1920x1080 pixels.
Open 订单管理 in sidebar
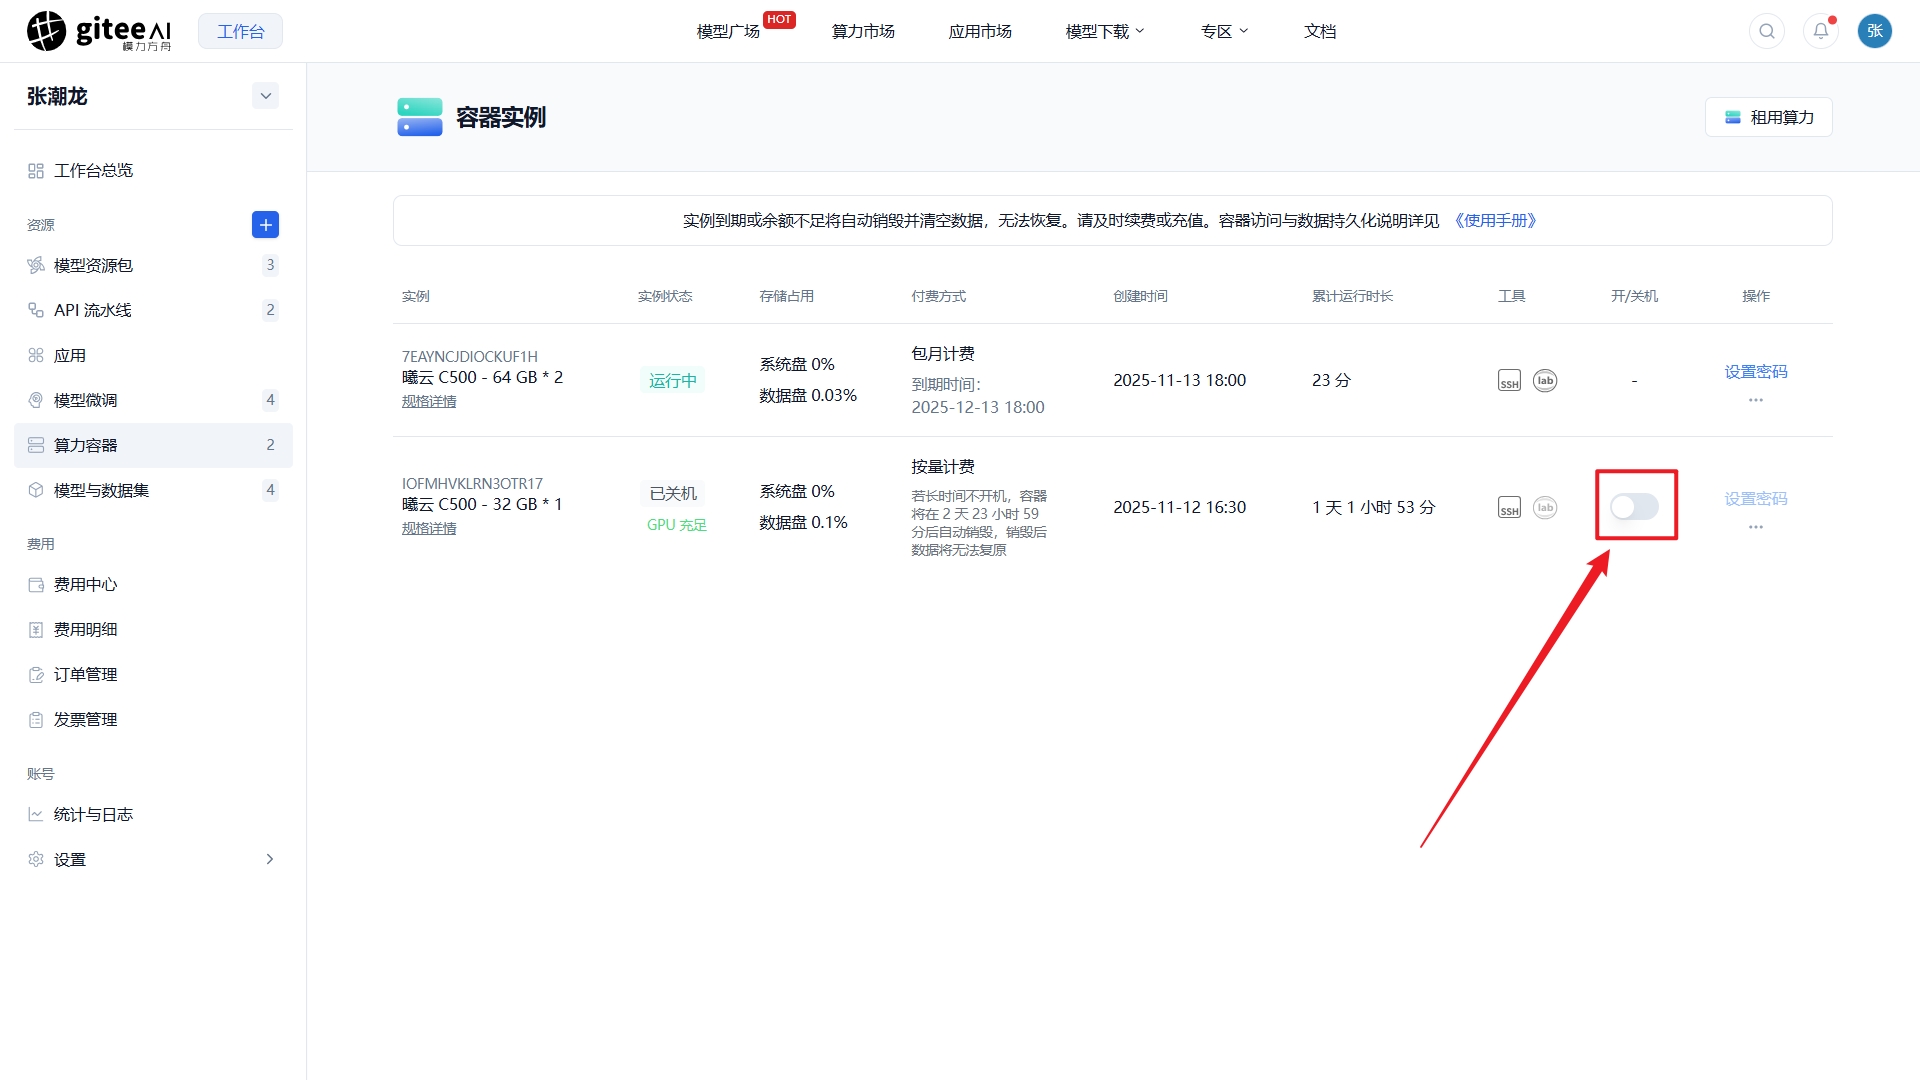click(153, 675)
